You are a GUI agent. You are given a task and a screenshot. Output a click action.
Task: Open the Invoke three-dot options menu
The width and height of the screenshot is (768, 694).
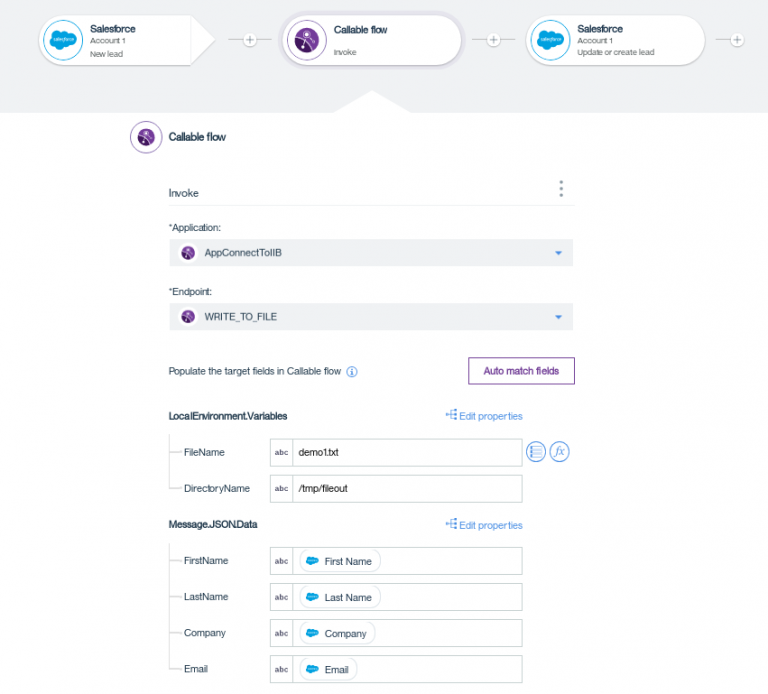click(x=561, y=189)
